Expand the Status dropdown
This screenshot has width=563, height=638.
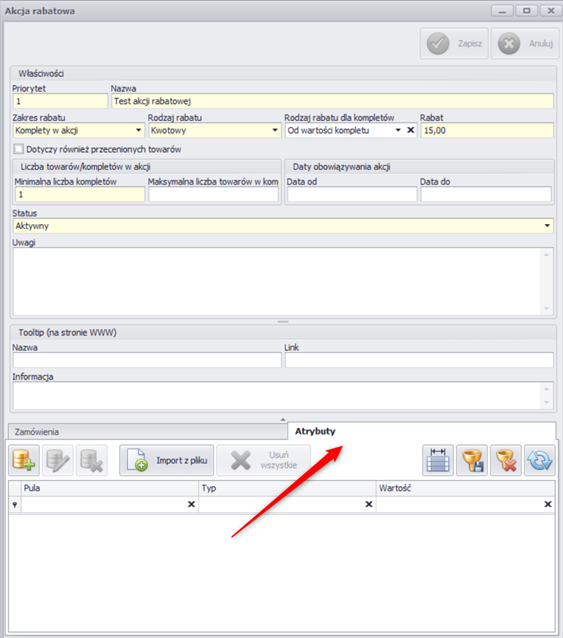tap(547, 226)
